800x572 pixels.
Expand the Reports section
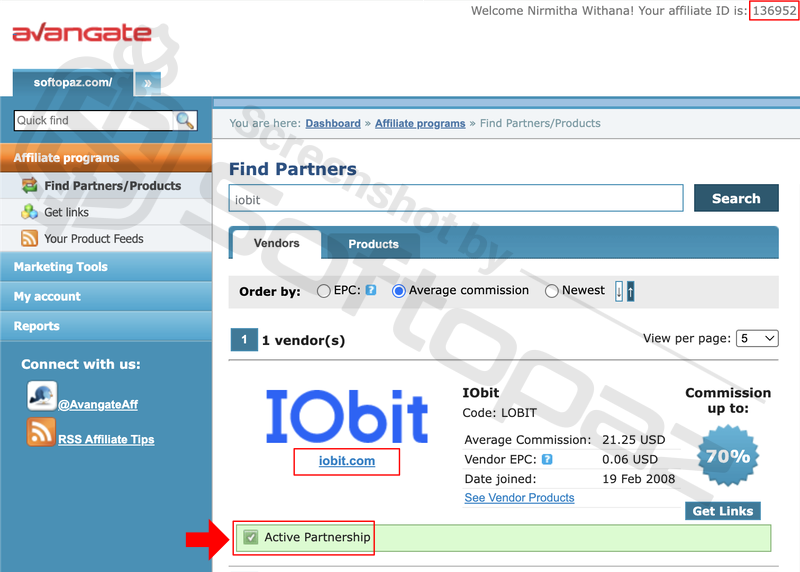click(106, 326)
